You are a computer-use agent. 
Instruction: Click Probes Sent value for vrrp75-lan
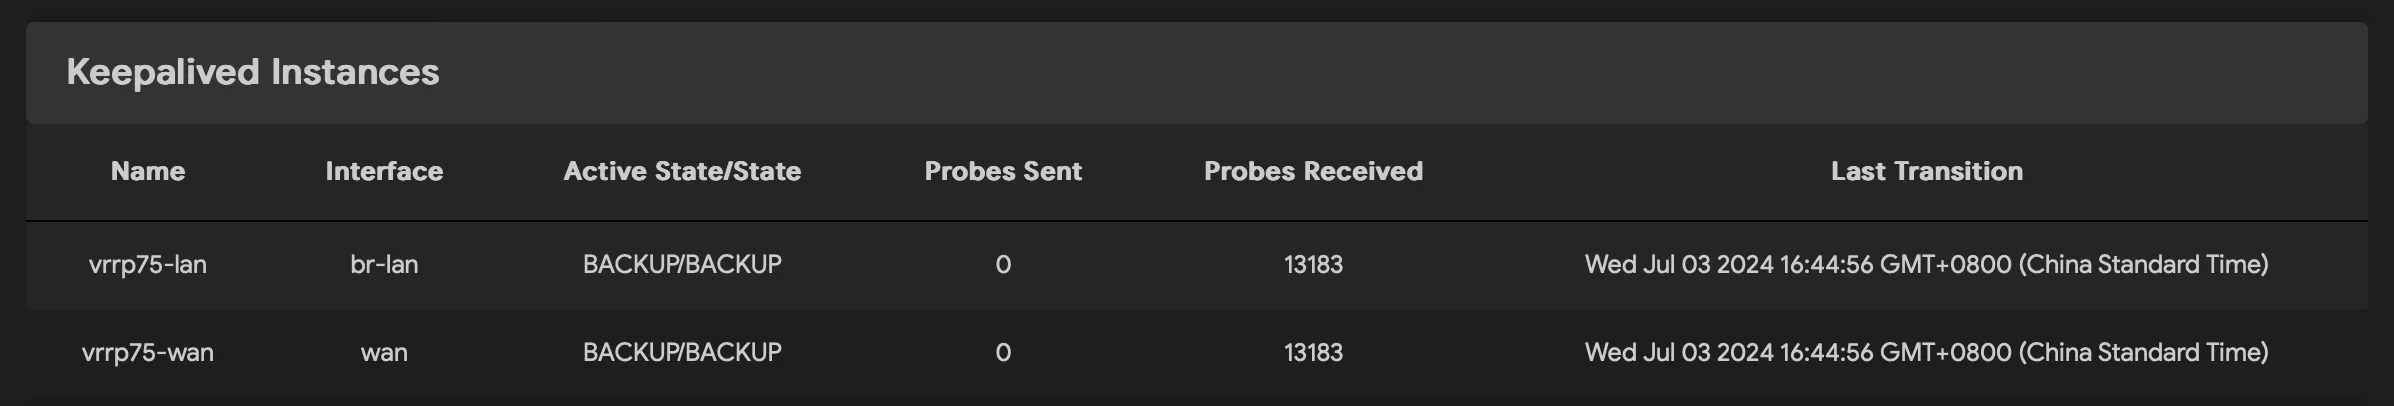tap(1003, 264)
